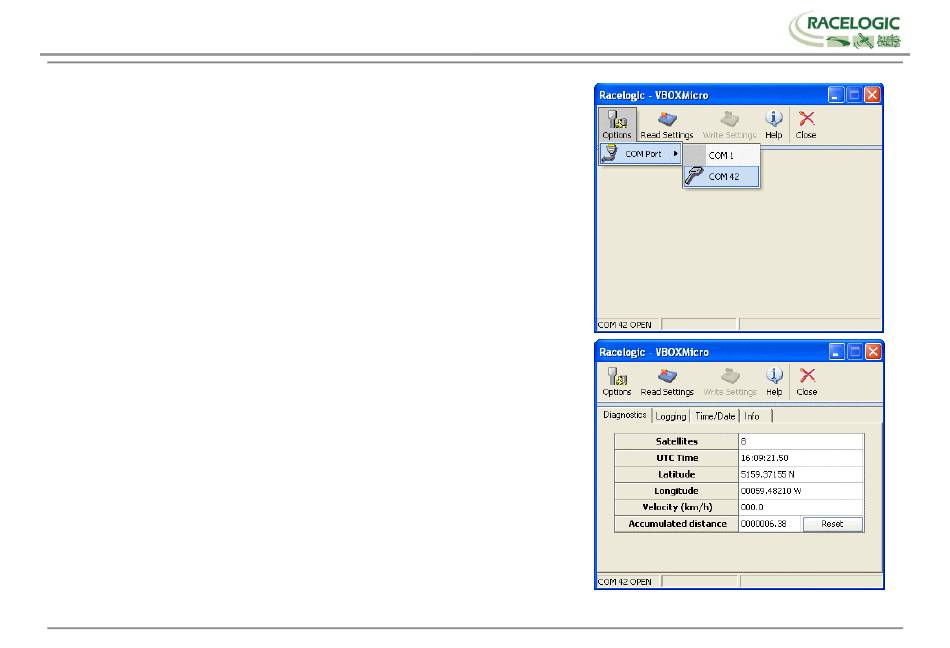This screenshot has height=648, width=950.
Task: Expand the COM Port submenu entry
Action: [x=640, y=154]
